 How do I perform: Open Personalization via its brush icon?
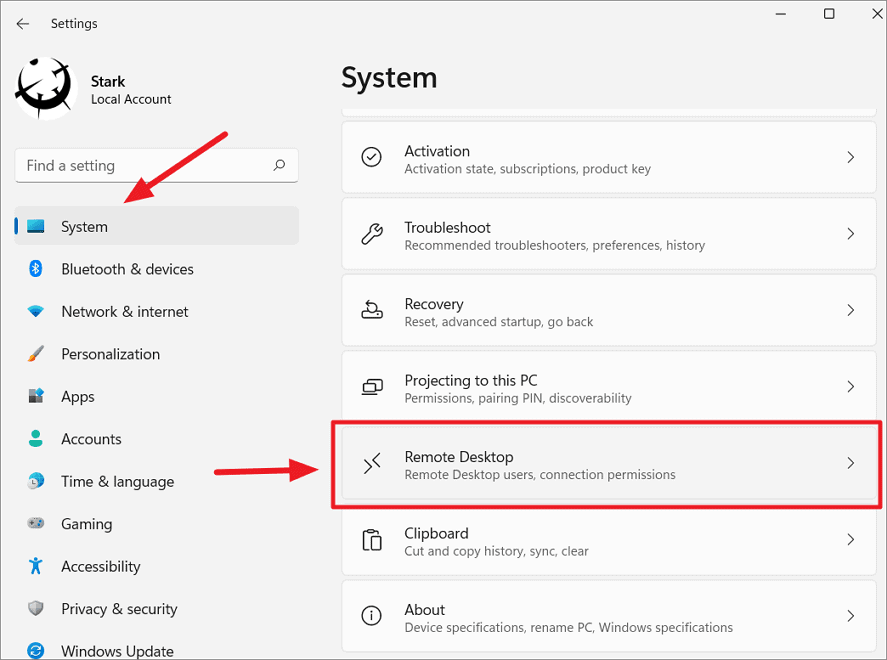click(36, 353)
